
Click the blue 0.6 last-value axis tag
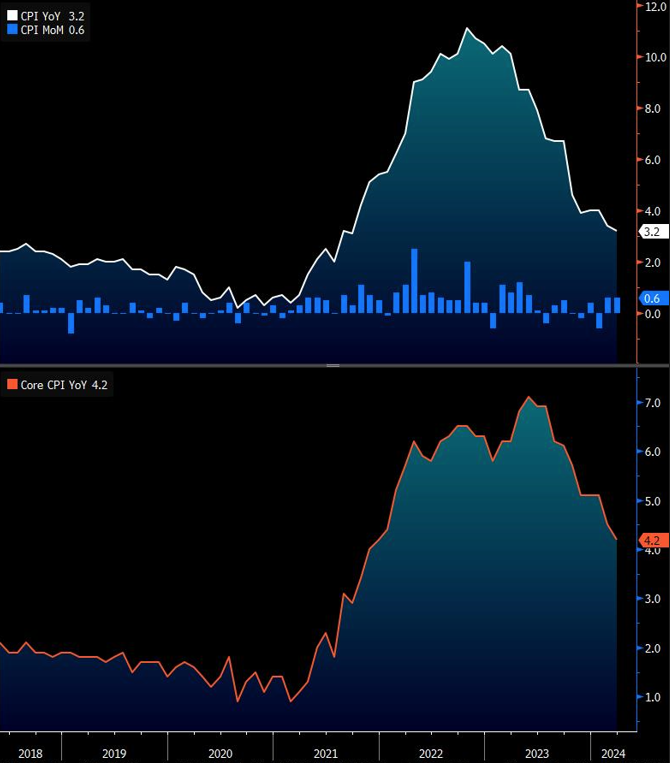(x=653, y=298)
